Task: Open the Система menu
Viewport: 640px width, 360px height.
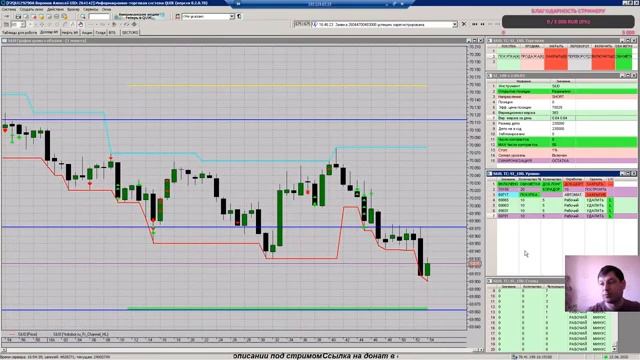Action: click(x=9, y=9)
